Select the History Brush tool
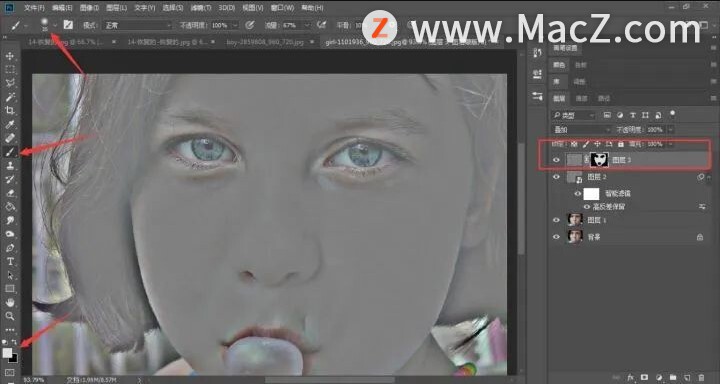720x384 pixels. pyautogui.click(x=10, y=179)
